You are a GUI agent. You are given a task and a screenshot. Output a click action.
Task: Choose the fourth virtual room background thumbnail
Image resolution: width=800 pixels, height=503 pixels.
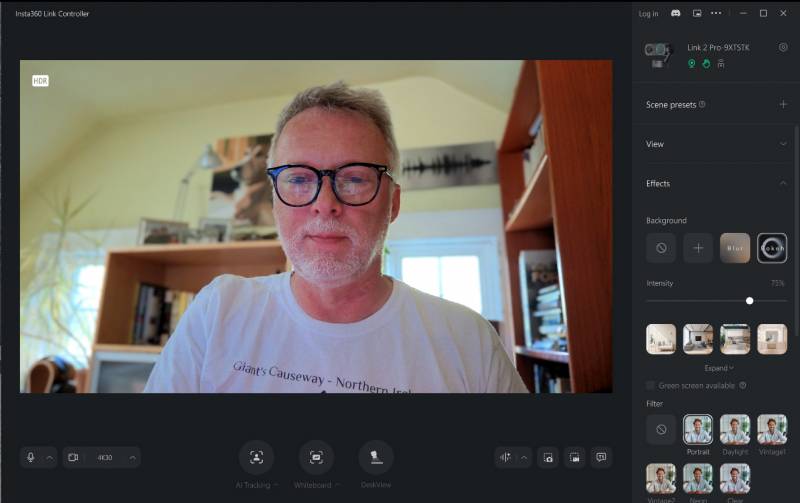pyautogui.click(x=772, y=339)
